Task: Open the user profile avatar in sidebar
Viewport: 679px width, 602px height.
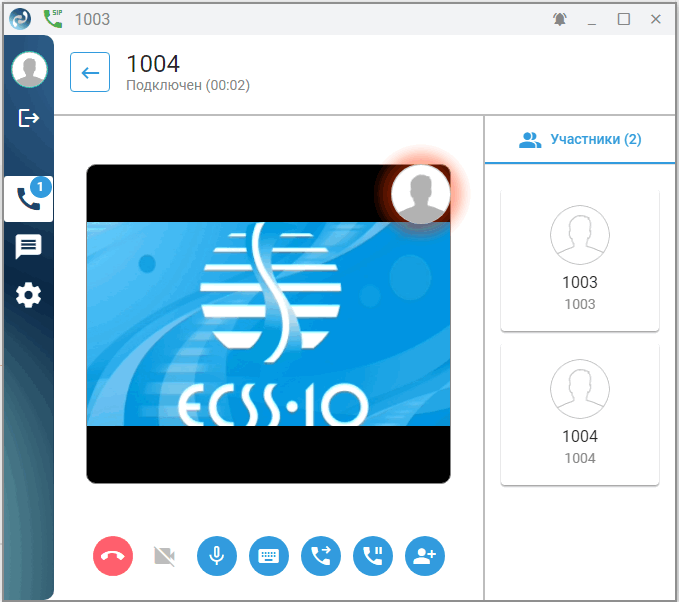Action: [x=29, y=69]
